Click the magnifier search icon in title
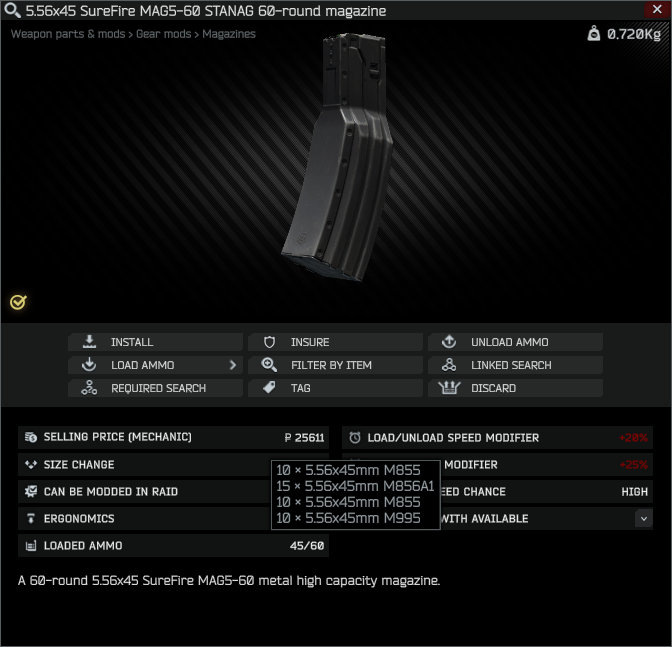672x647 pixels. coord(12,10)
